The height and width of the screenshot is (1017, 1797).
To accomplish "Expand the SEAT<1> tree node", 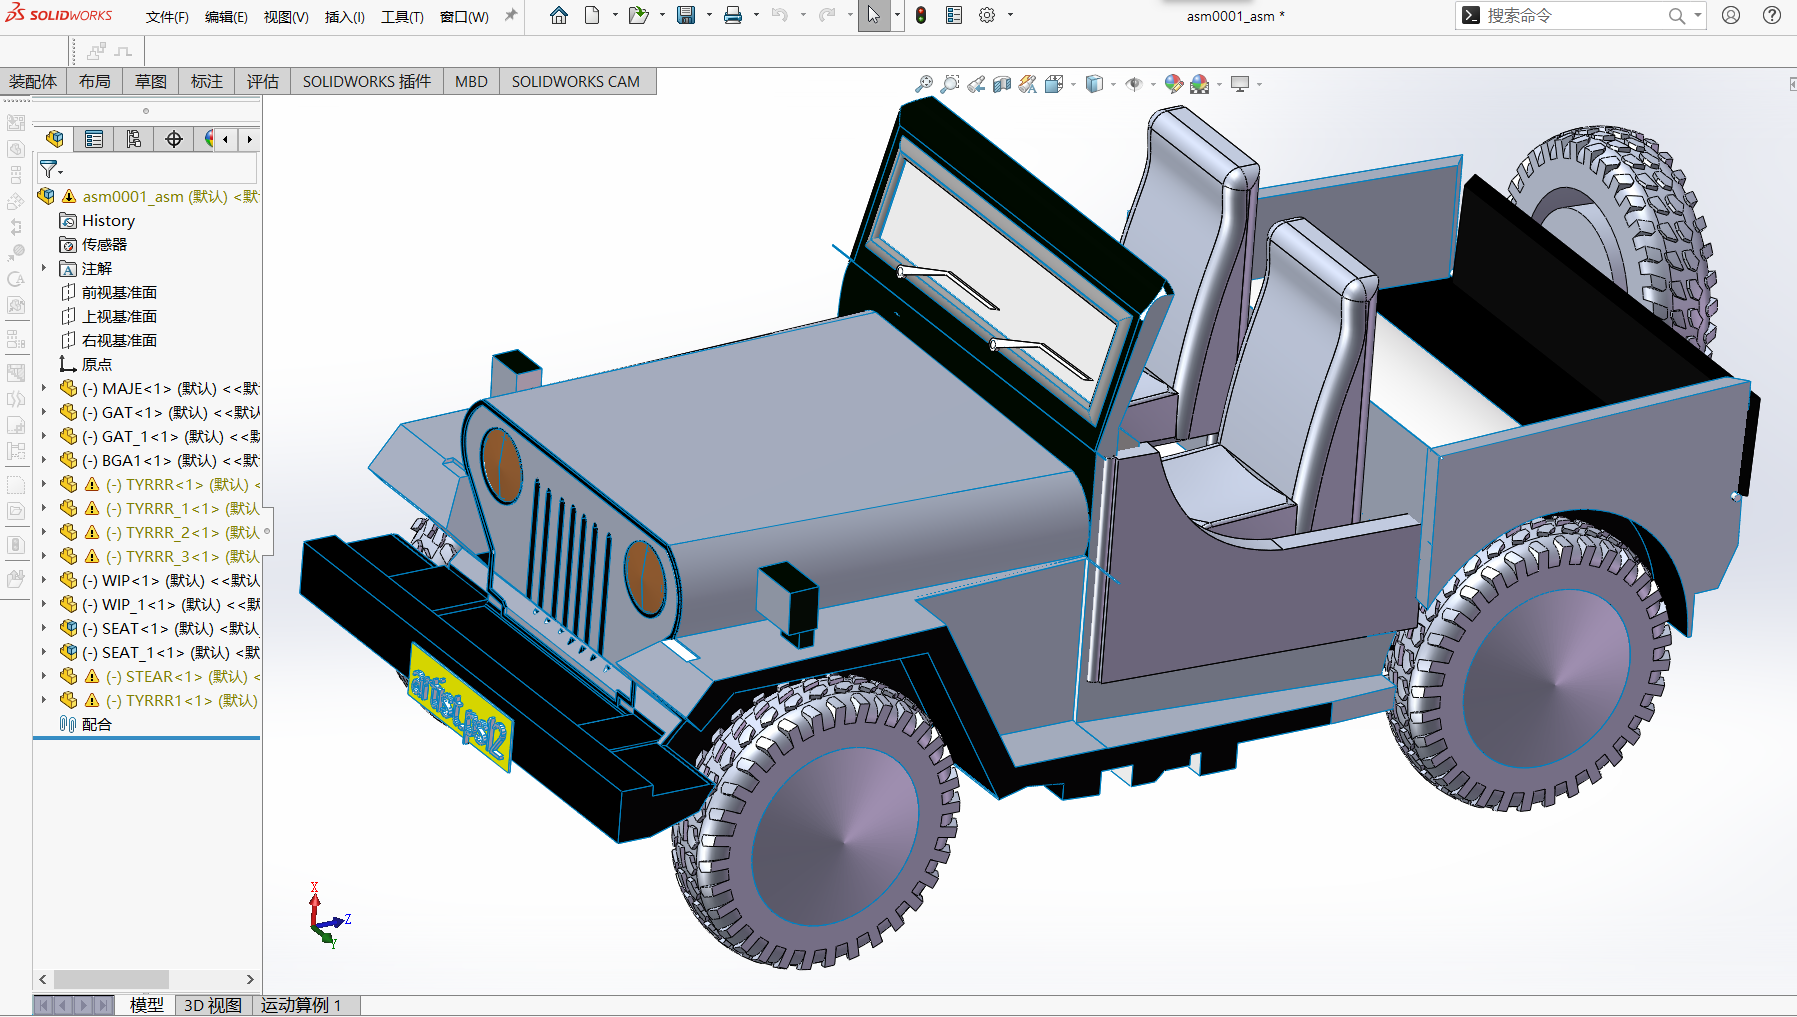I will point(44,628).
